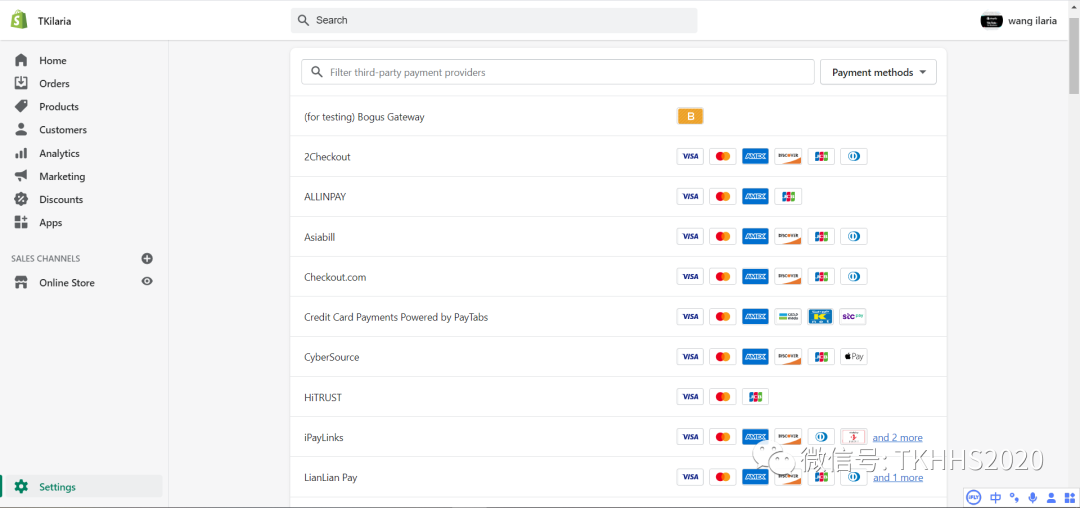Go to Settings in the sidebar
Viewport: 1080px width, 508px height.
click(57, 487)
